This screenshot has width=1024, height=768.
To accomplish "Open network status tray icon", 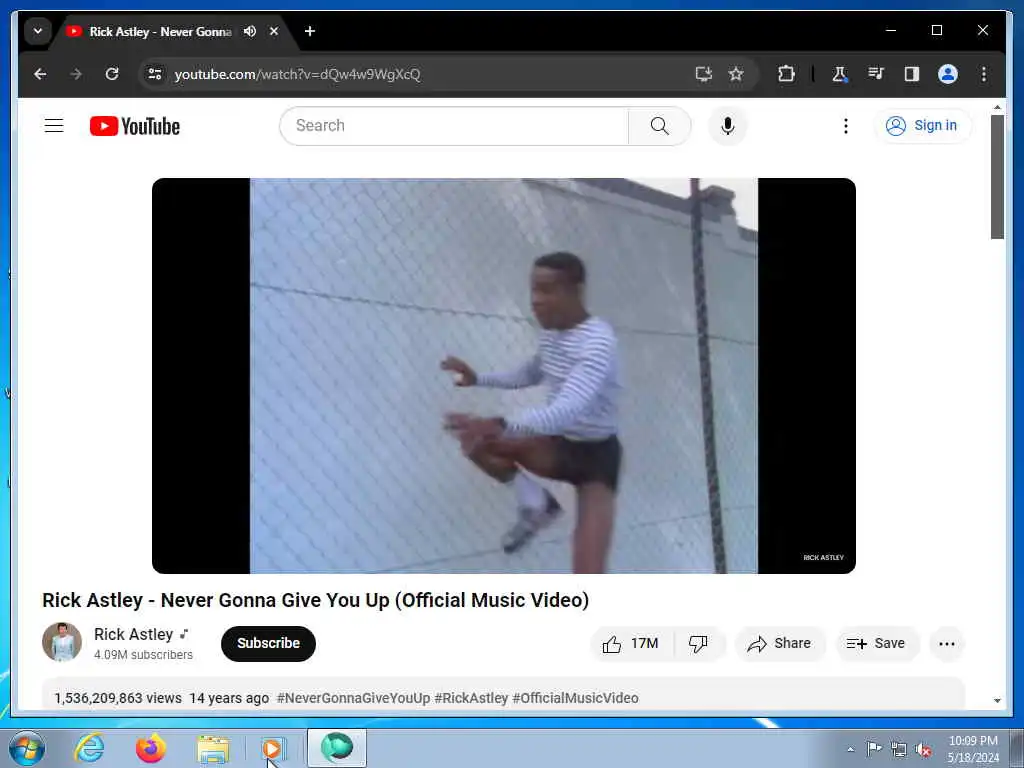I will 899,750.
